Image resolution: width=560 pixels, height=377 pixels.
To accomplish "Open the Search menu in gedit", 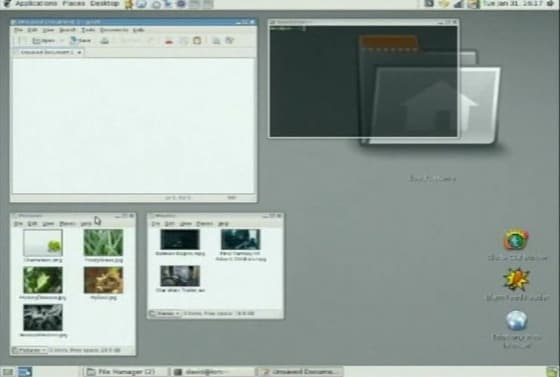I will pos(67,30).
